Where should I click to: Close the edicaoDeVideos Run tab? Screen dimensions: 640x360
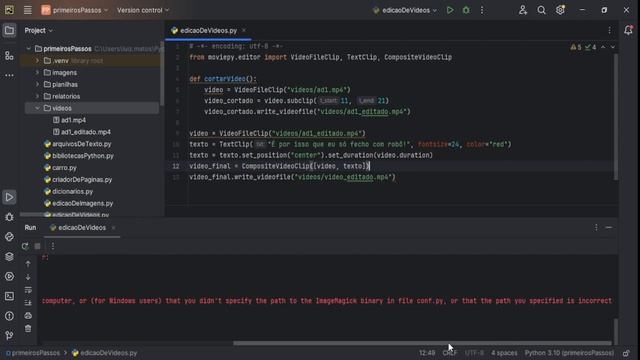coord(113,228)
